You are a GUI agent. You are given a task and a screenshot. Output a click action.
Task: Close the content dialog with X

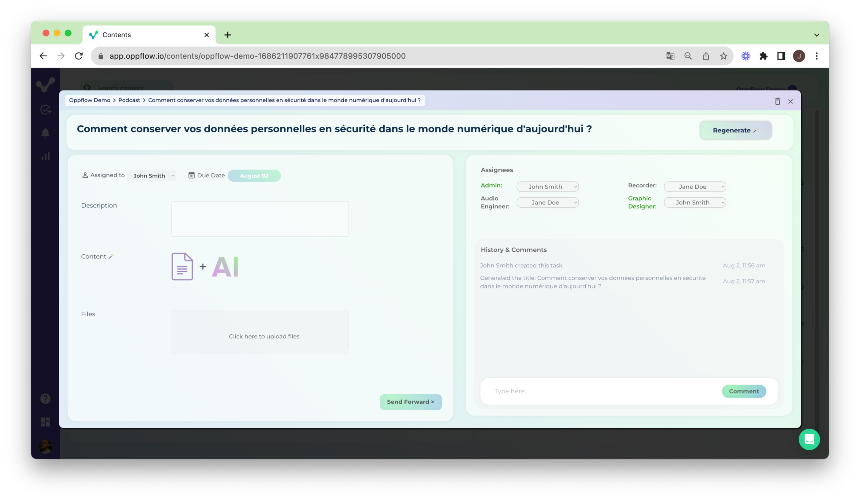coord(790,101)
